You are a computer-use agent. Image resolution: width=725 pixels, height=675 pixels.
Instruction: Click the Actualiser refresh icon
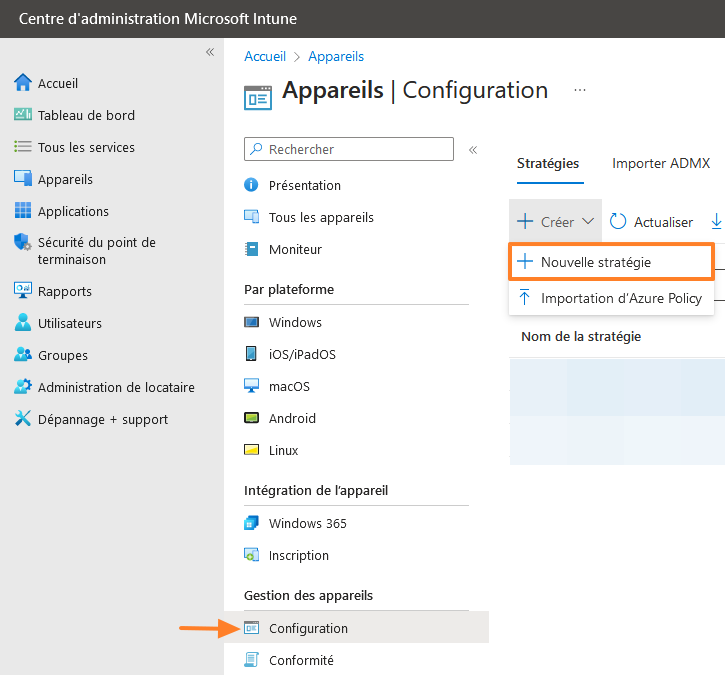click(x=618, y=221)
